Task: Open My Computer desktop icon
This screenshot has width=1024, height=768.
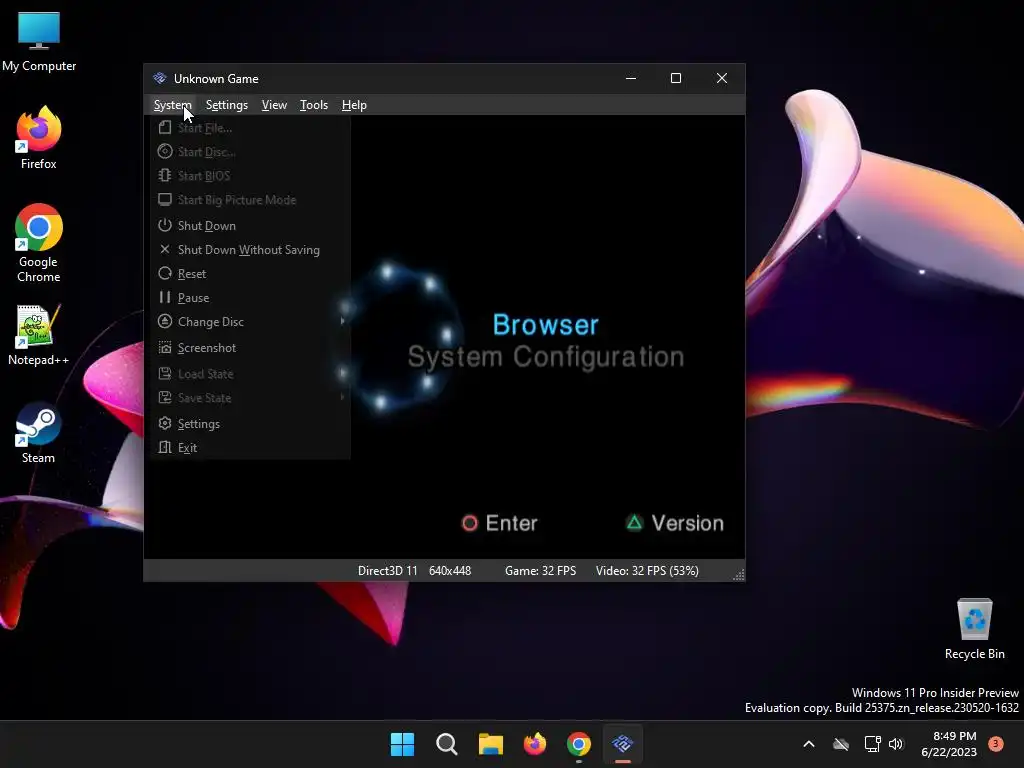Action: (x=39, y=42)
